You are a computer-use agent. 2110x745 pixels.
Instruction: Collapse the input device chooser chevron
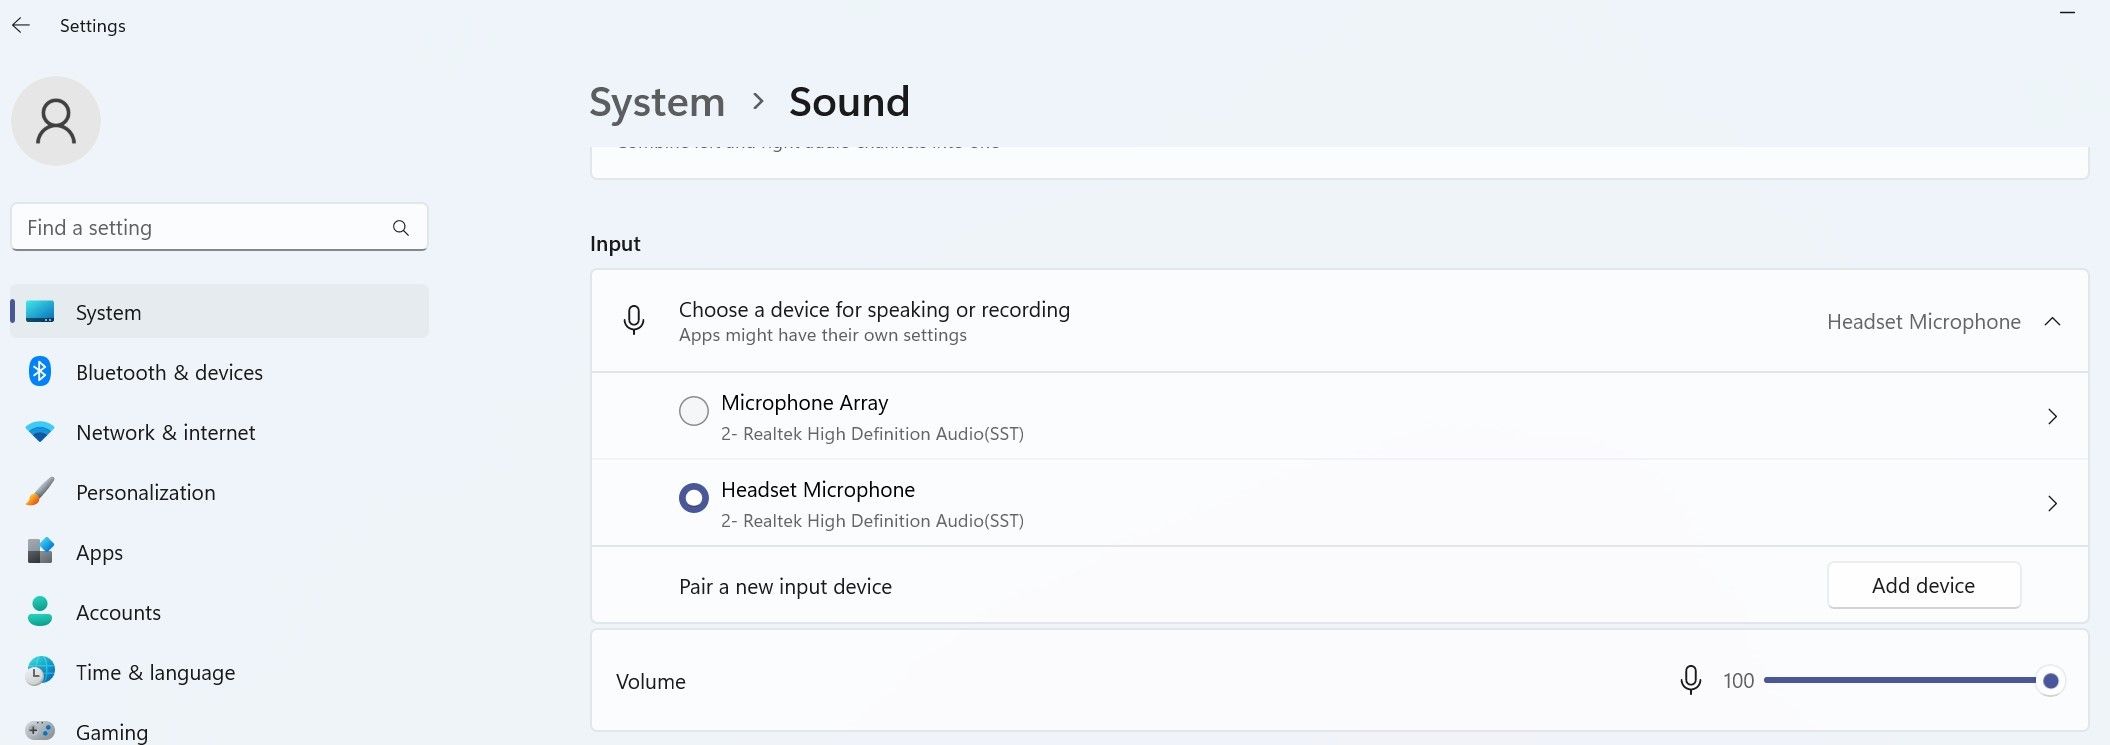tap(2052, 322)
